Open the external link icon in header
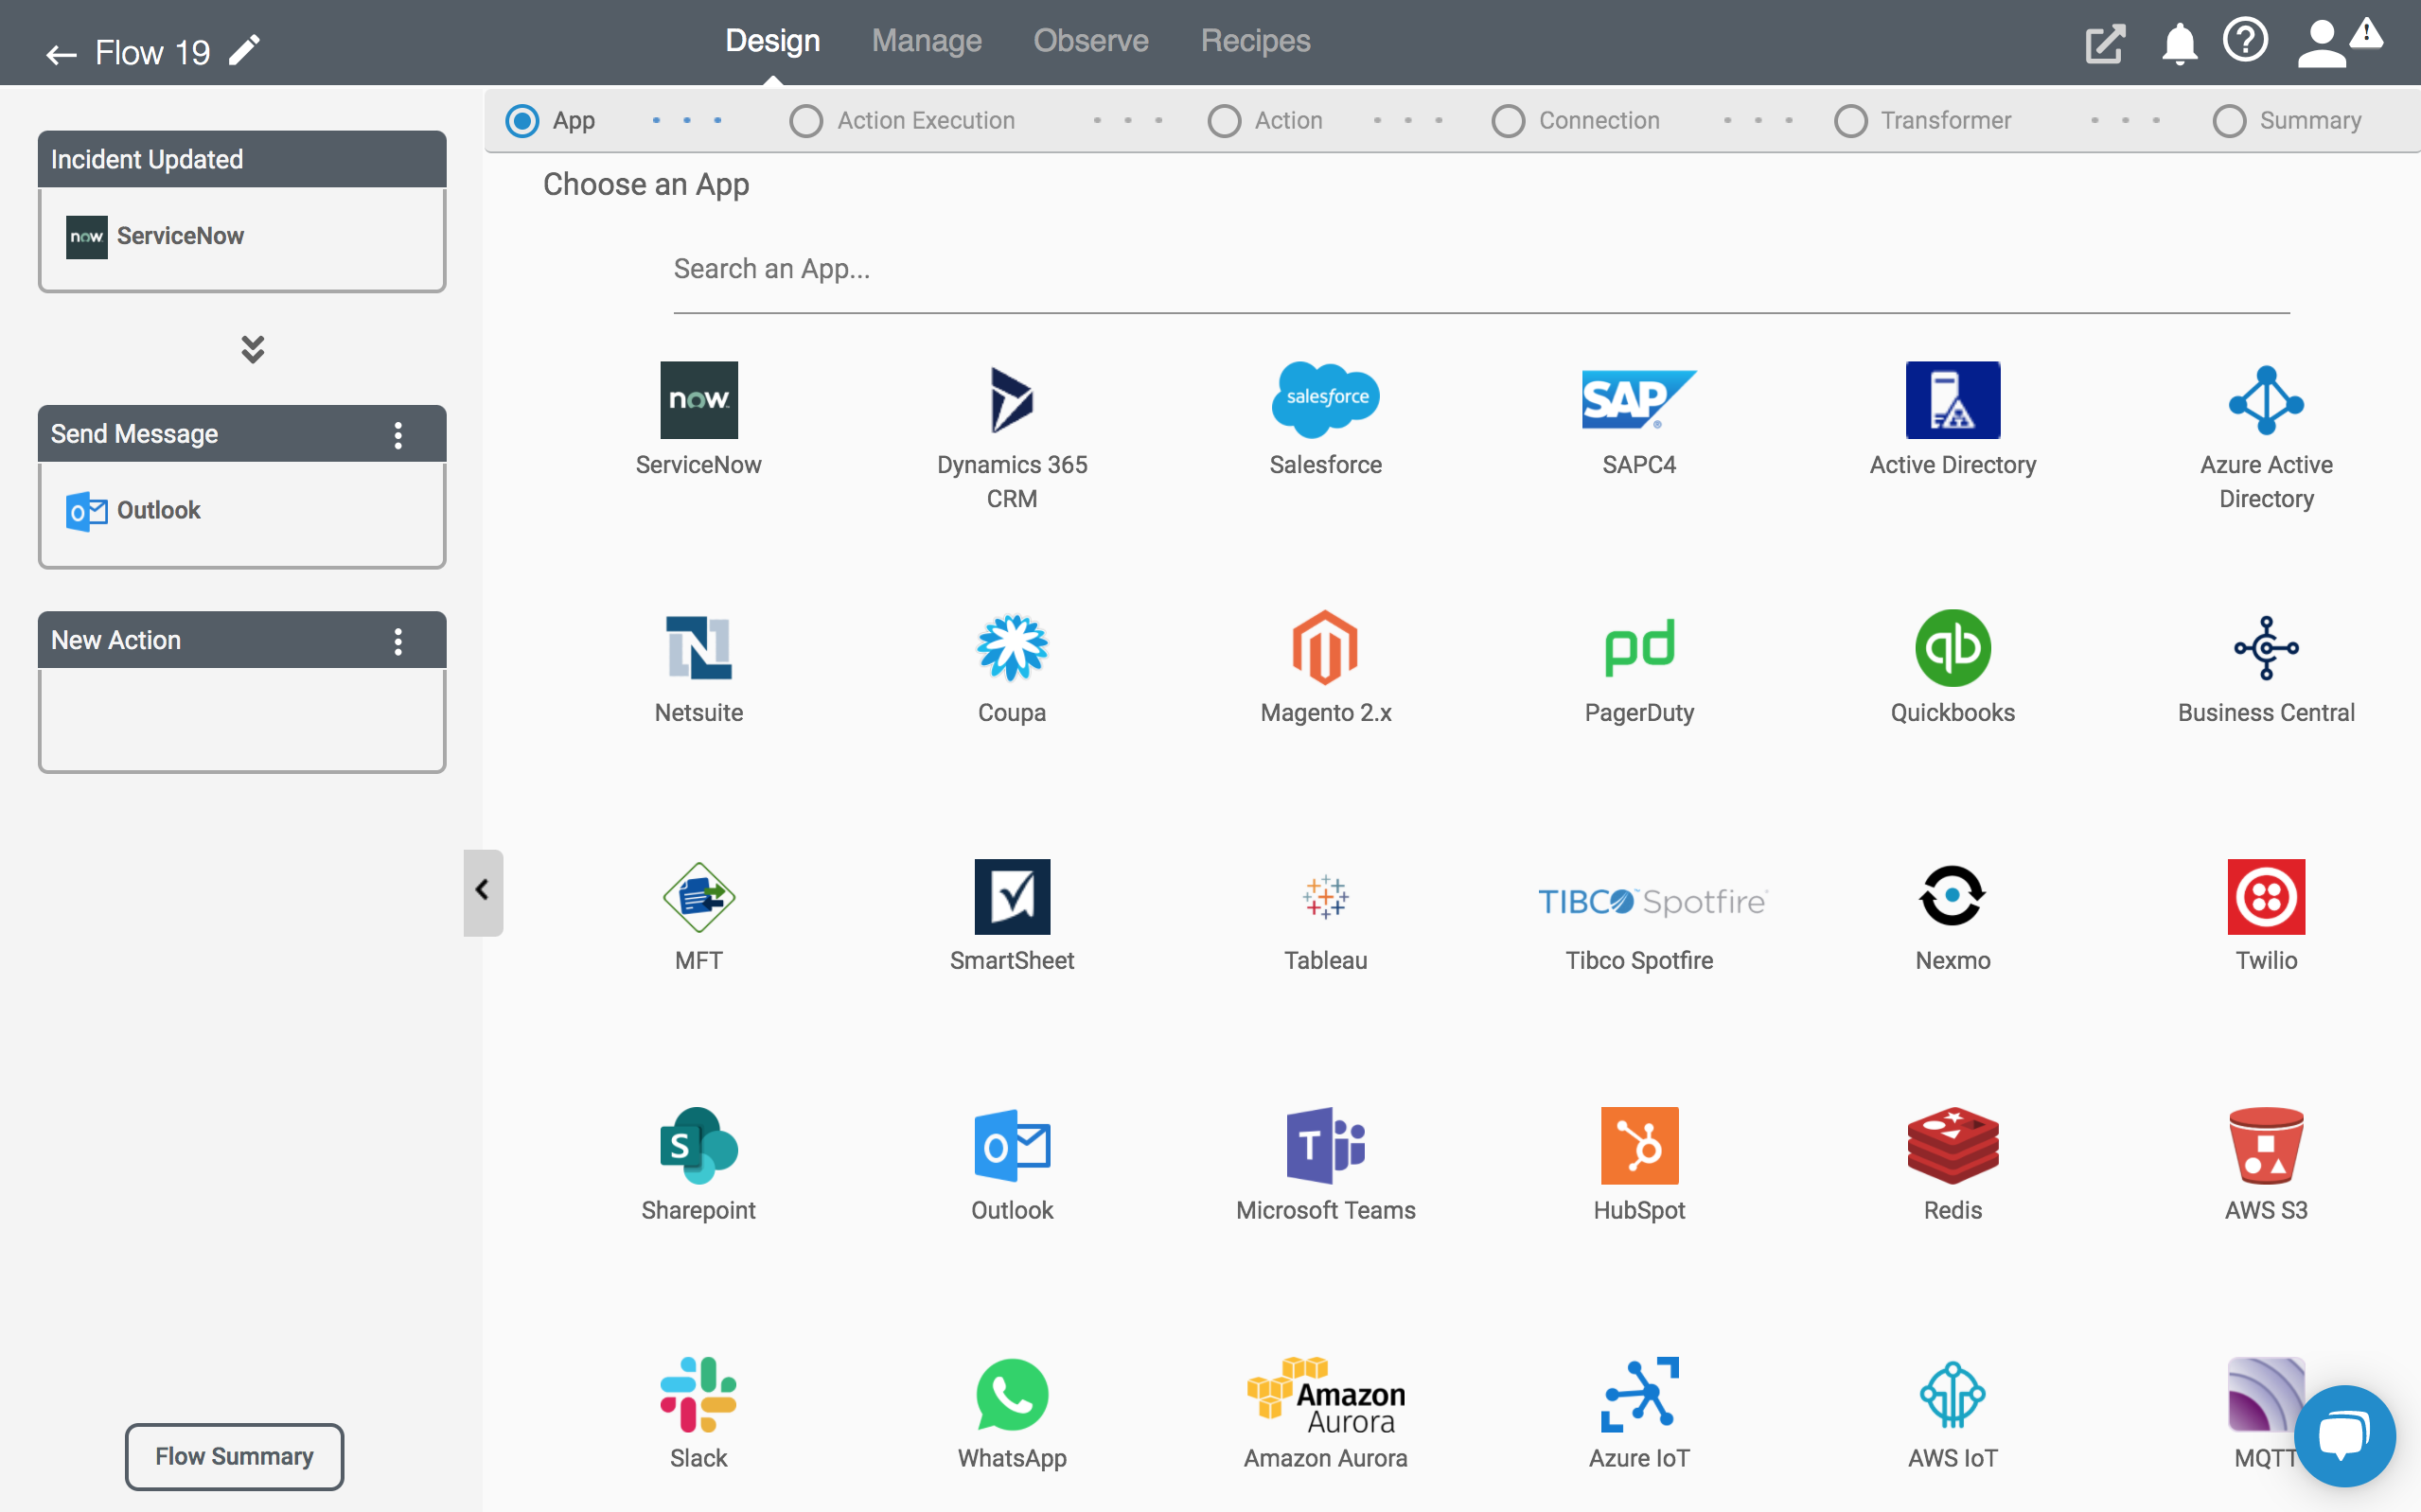 2104,43
